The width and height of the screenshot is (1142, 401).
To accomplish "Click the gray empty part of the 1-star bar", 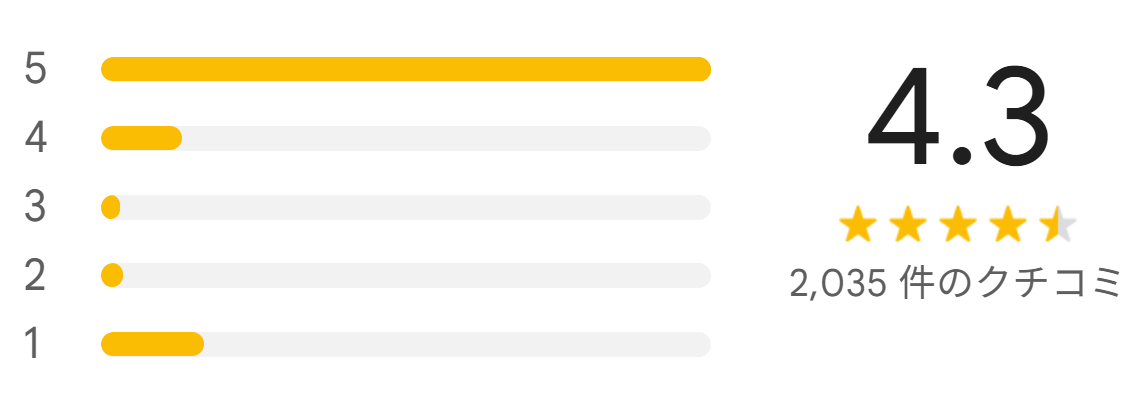I will (x=457, y=344).
